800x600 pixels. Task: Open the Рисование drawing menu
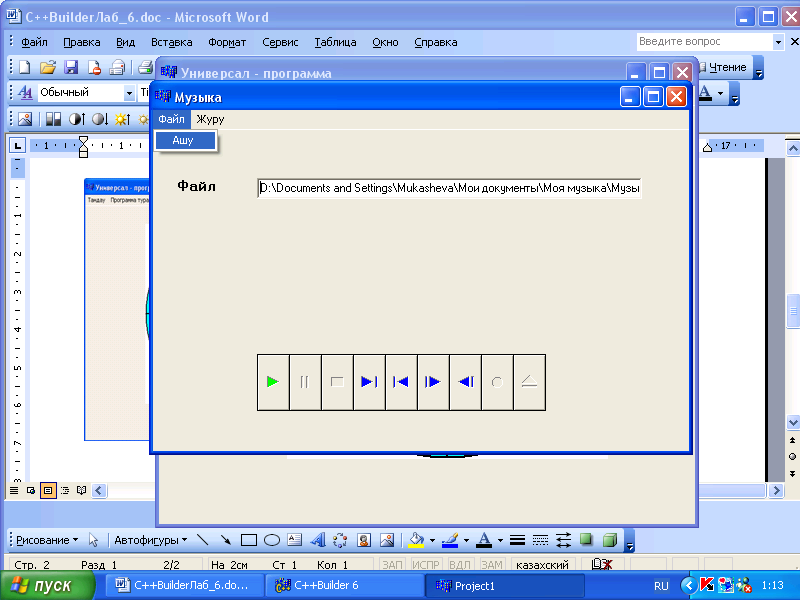point(47,540)
